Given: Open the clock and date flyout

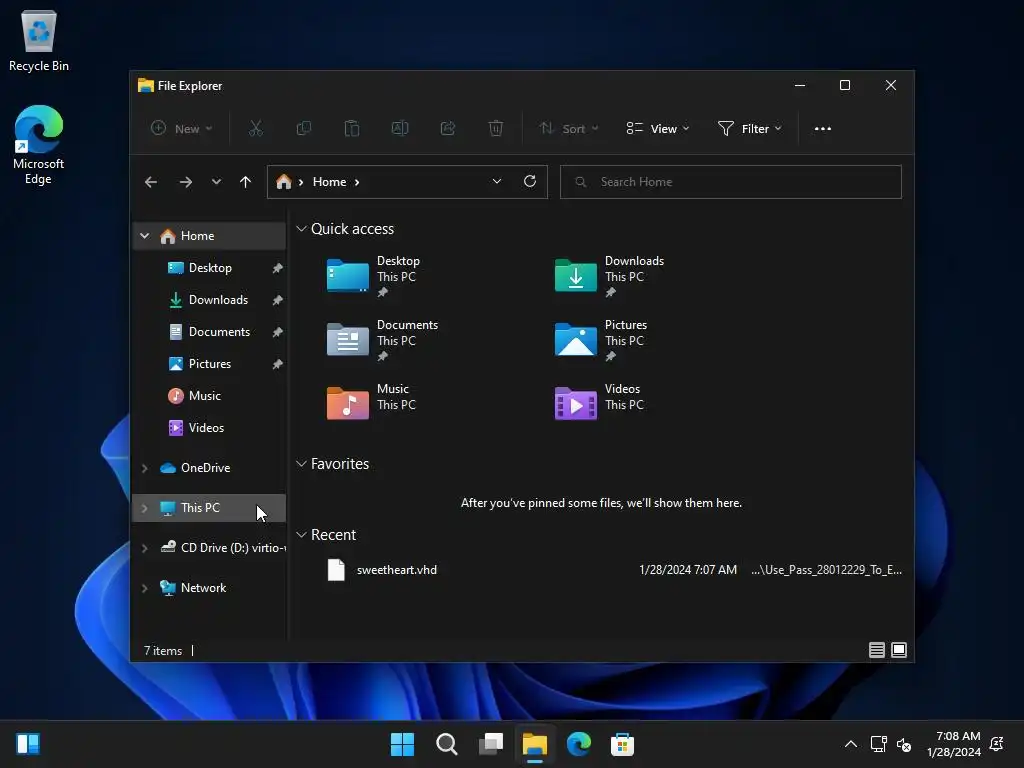Looking at the screenshot, I should (953, 744).
